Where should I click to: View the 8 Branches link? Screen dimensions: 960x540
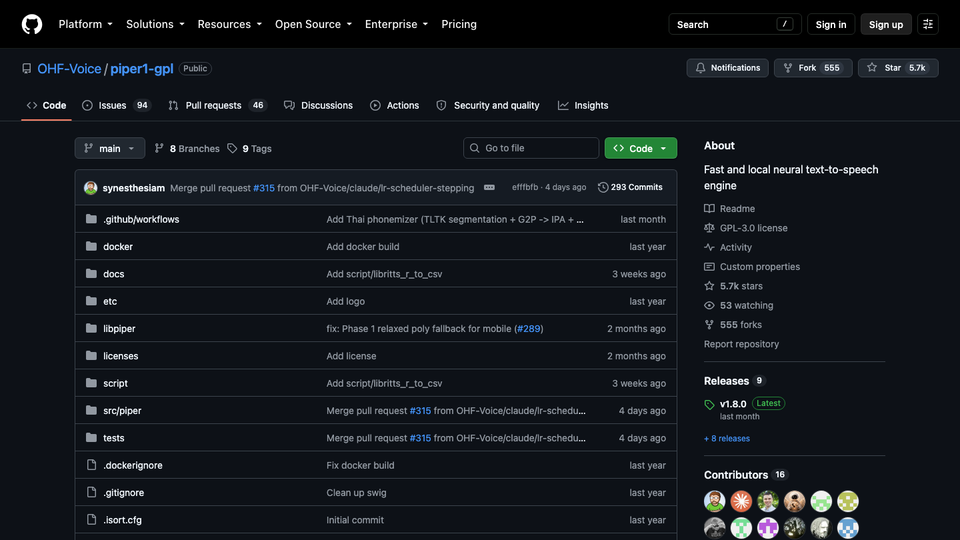coord(187,148)
